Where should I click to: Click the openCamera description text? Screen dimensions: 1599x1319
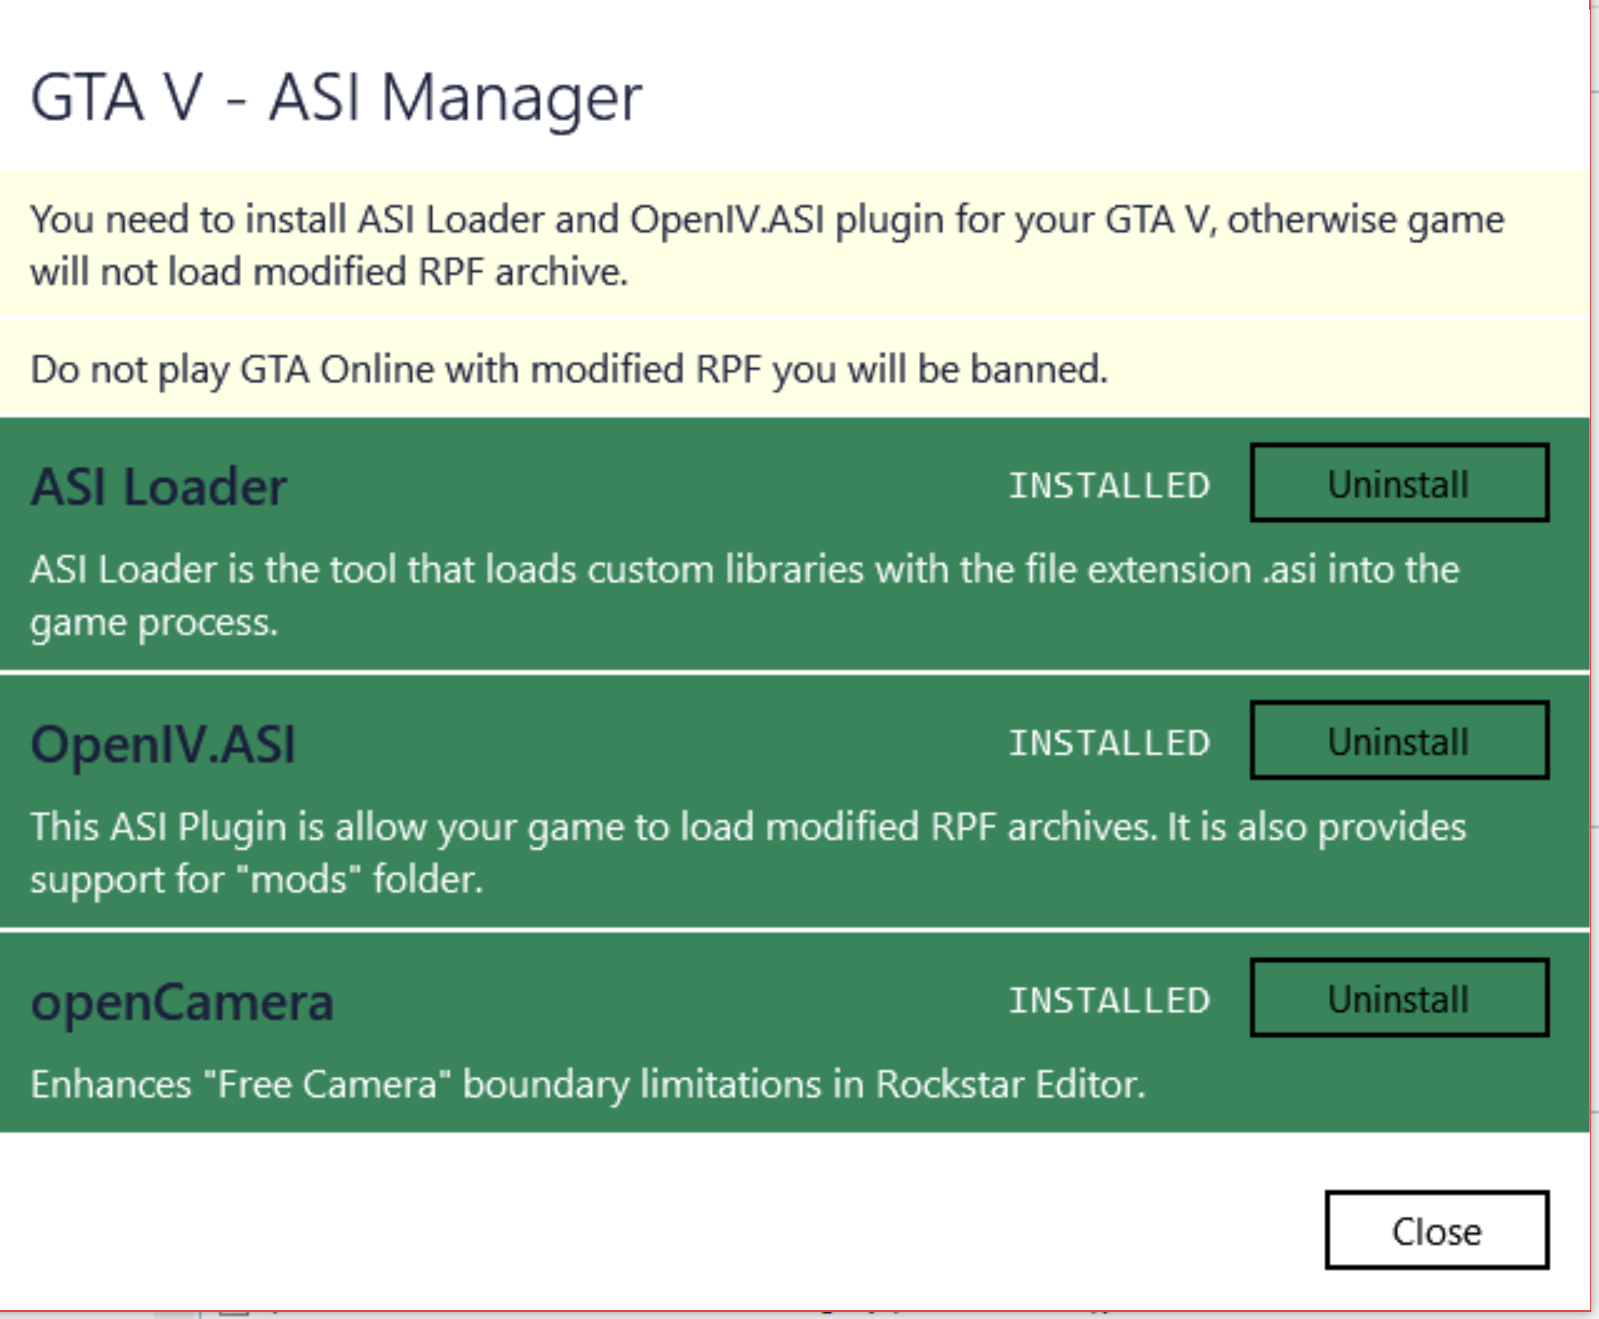coord(587,1084)
